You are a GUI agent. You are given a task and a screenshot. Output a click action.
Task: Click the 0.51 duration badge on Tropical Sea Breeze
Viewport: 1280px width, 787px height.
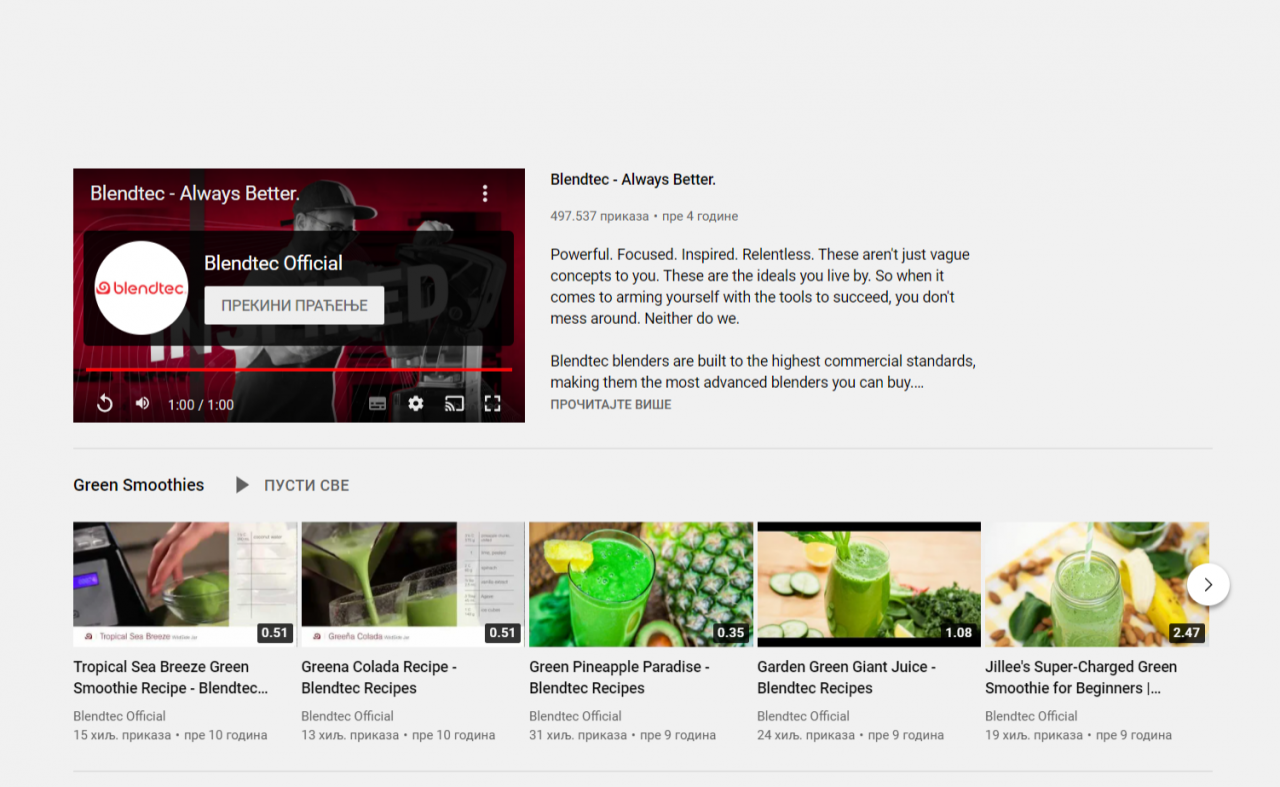point(274,632)
